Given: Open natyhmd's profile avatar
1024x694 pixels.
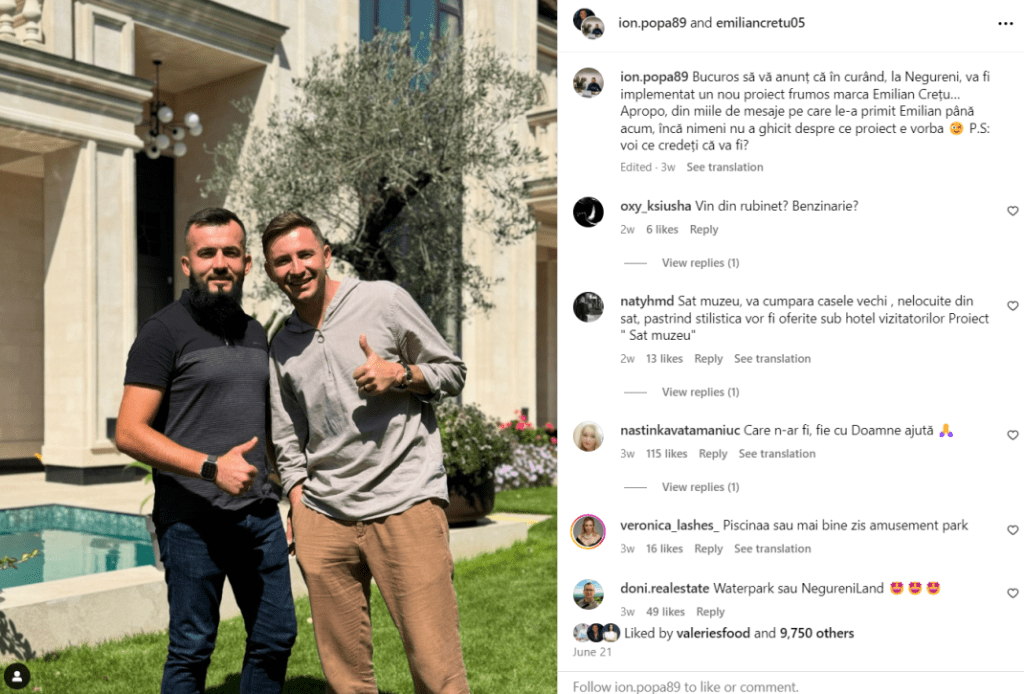Looking at the screenshot, I should coord(588,307).
